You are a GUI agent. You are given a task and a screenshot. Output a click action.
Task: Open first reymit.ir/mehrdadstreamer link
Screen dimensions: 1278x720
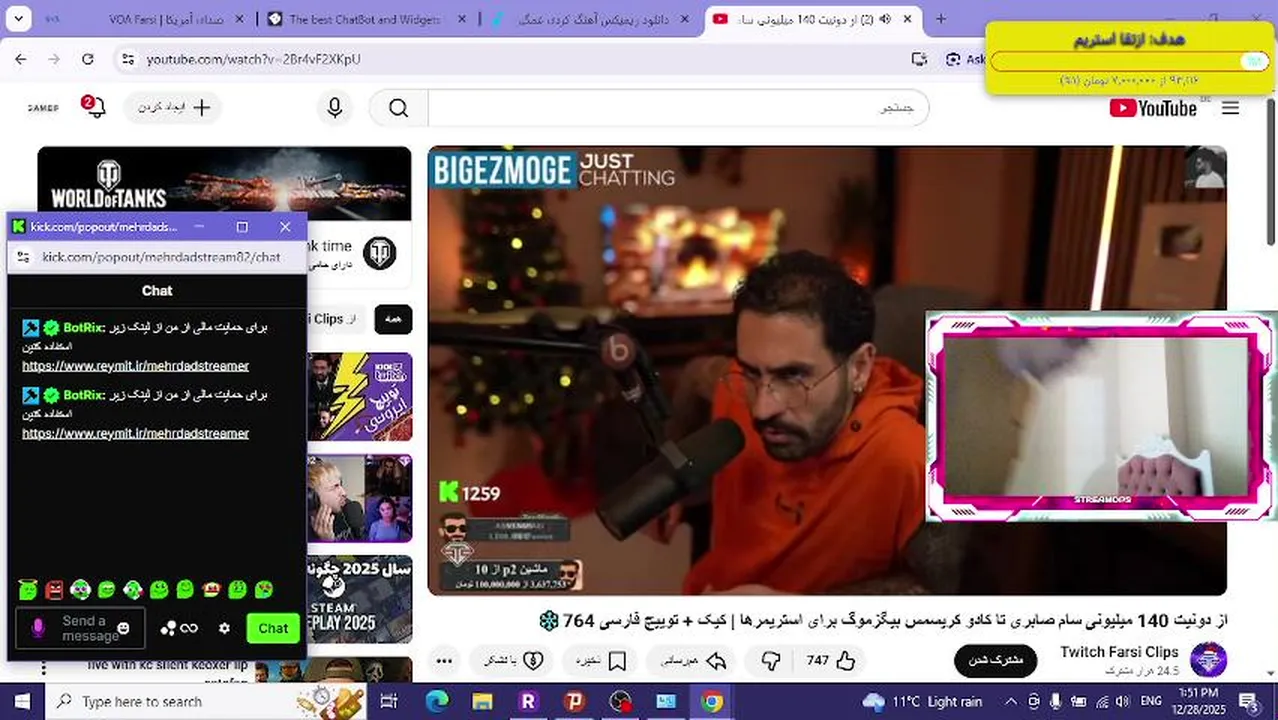click(135, 366)
